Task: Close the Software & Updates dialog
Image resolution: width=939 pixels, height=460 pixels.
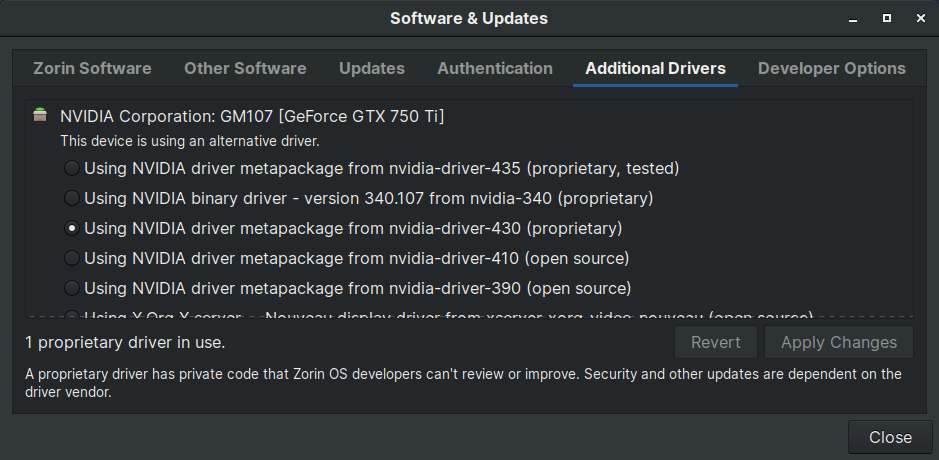Action: pyautogui.click(x=890, y=437)
